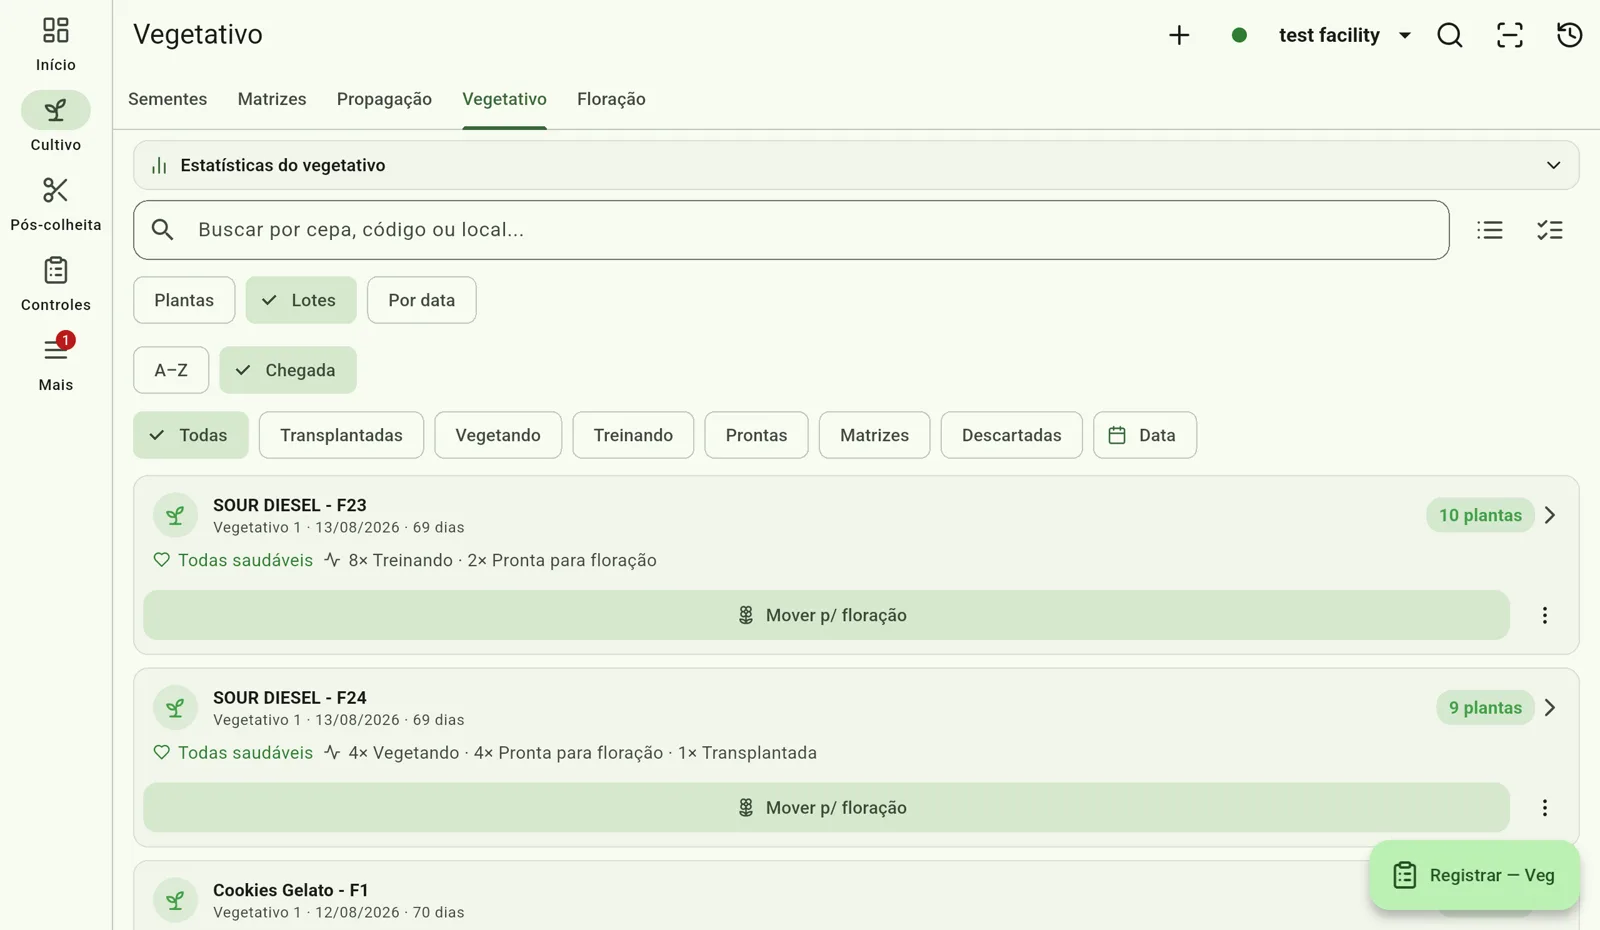This screenshot has height=930, width=1600.
Task: Click the SOUR DIESEL - F24 title
Action: [290, 698]
